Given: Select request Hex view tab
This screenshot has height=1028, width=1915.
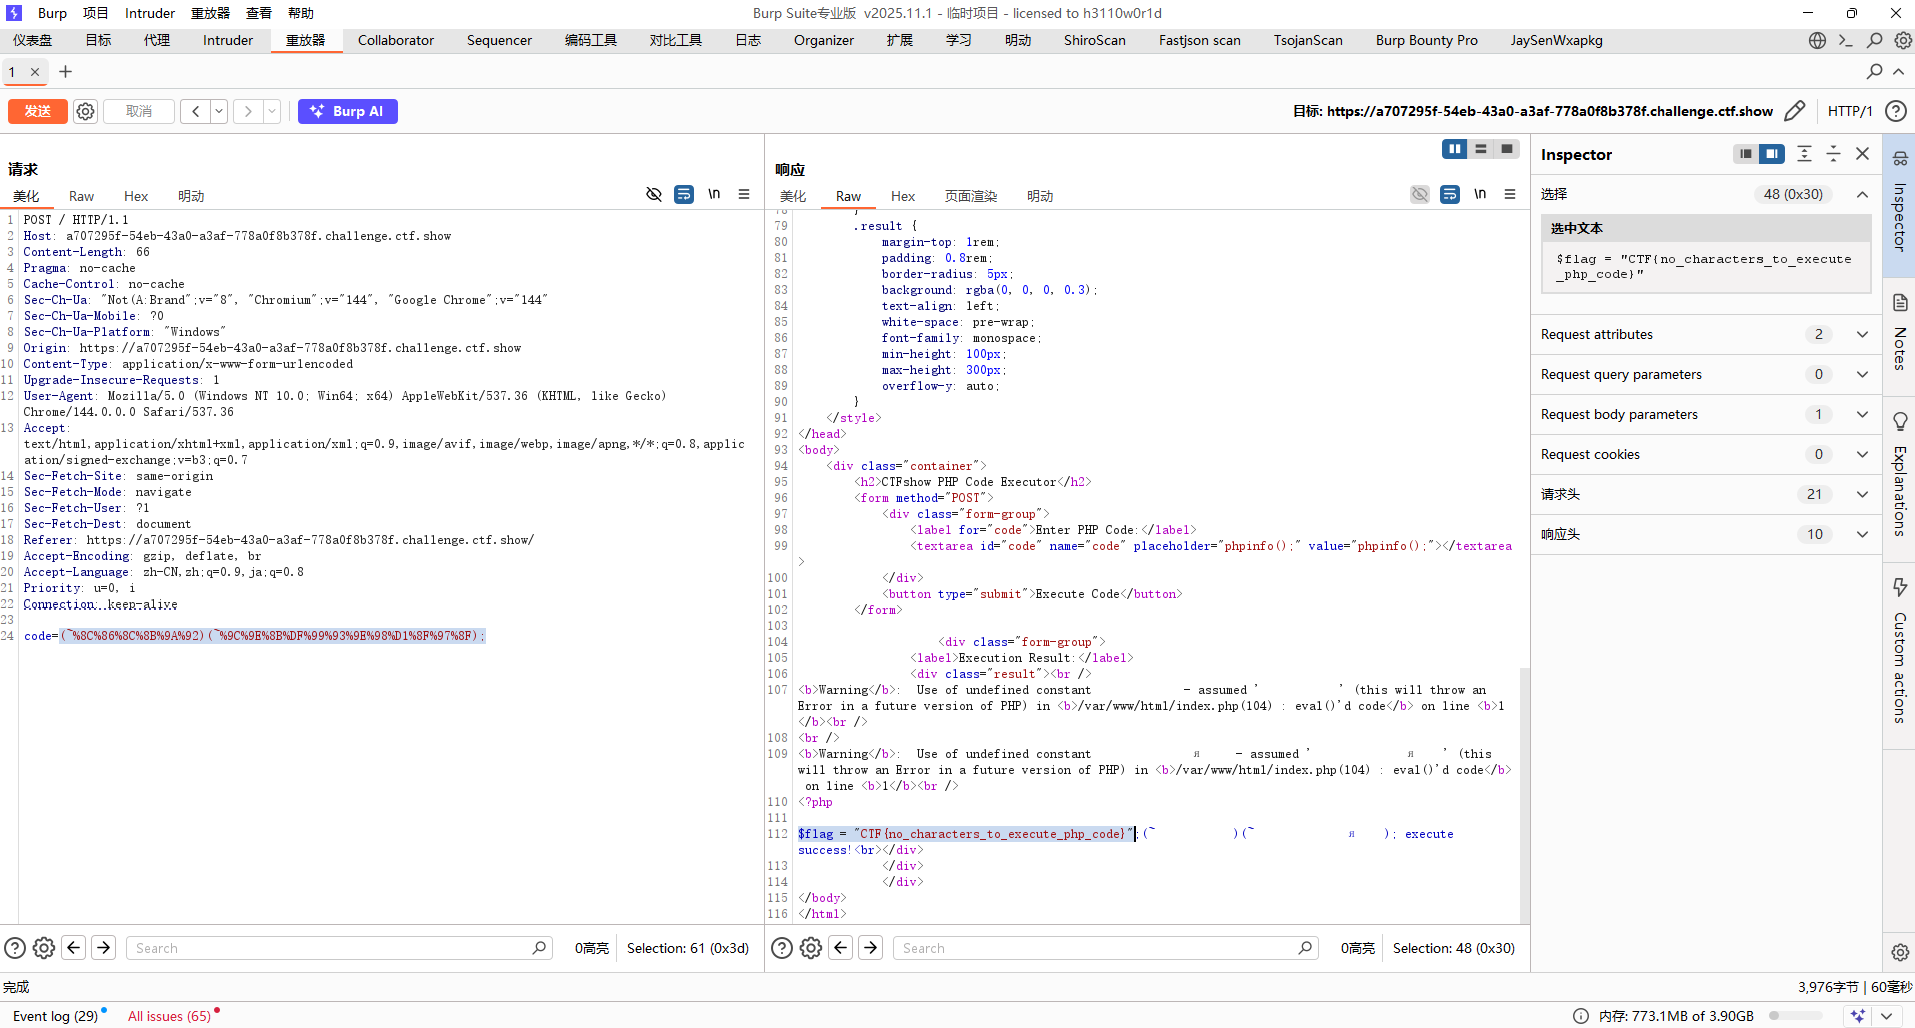Looking at the screenshot, I should coord(136,196).
